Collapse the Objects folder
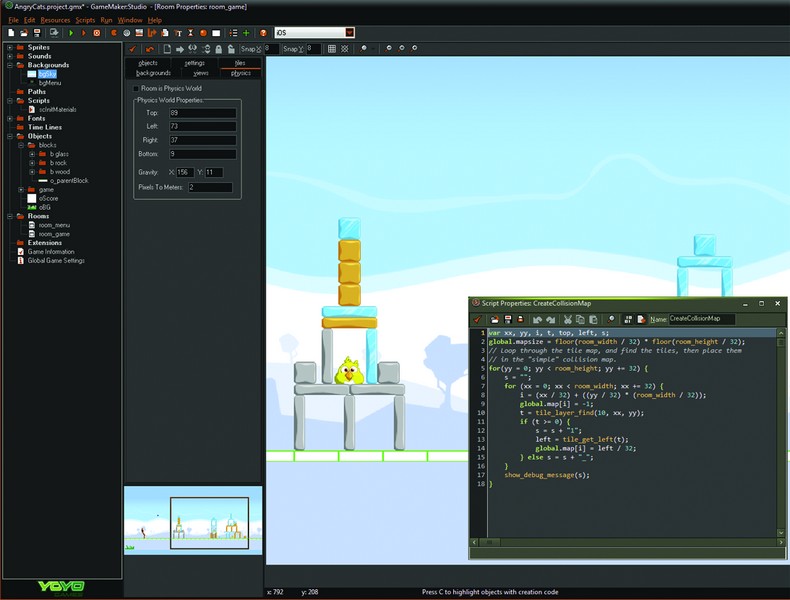 click(10, 136)
